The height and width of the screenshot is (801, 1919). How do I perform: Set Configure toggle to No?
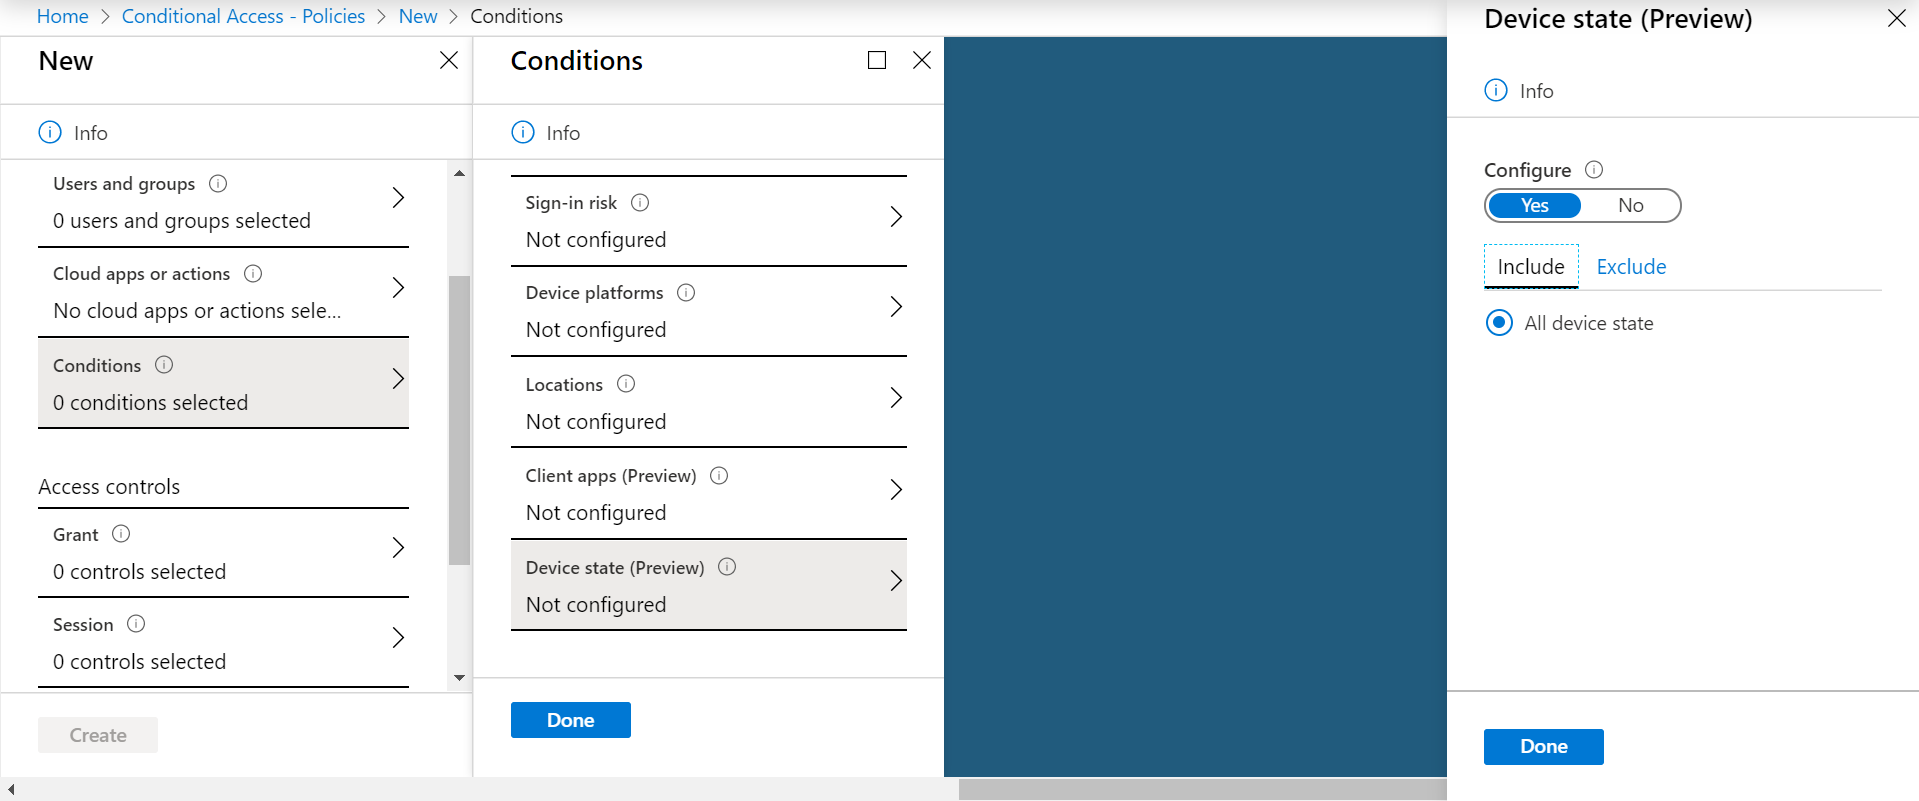[x=1630, y=205]
